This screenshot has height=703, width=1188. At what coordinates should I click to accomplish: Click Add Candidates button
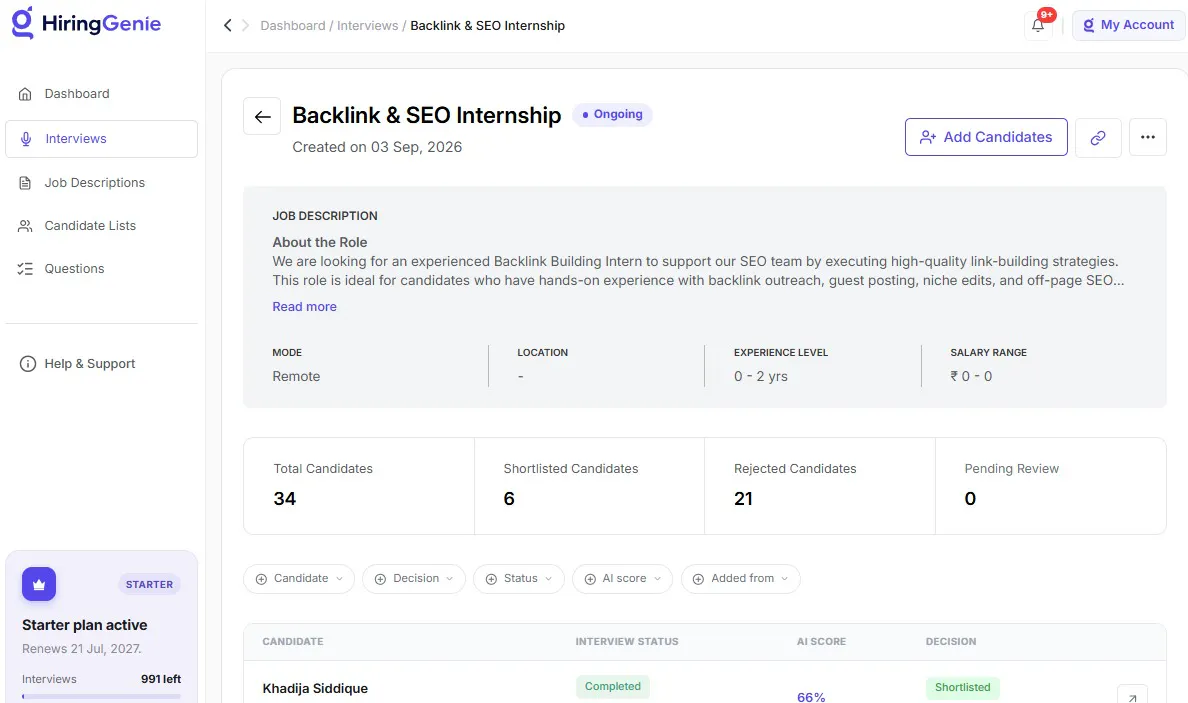click(986, 137)
